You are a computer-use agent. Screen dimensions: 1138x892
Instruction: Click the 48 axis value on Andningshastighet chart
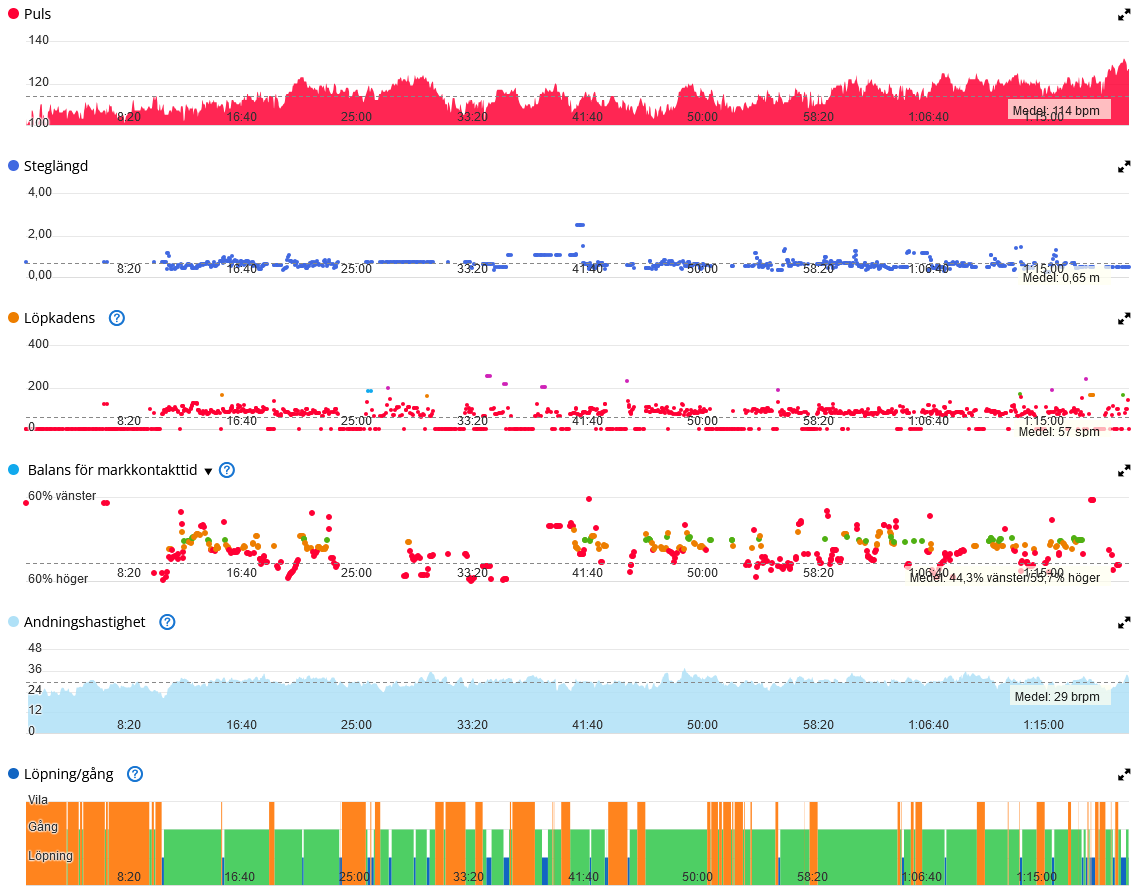[x=35, y=648]
